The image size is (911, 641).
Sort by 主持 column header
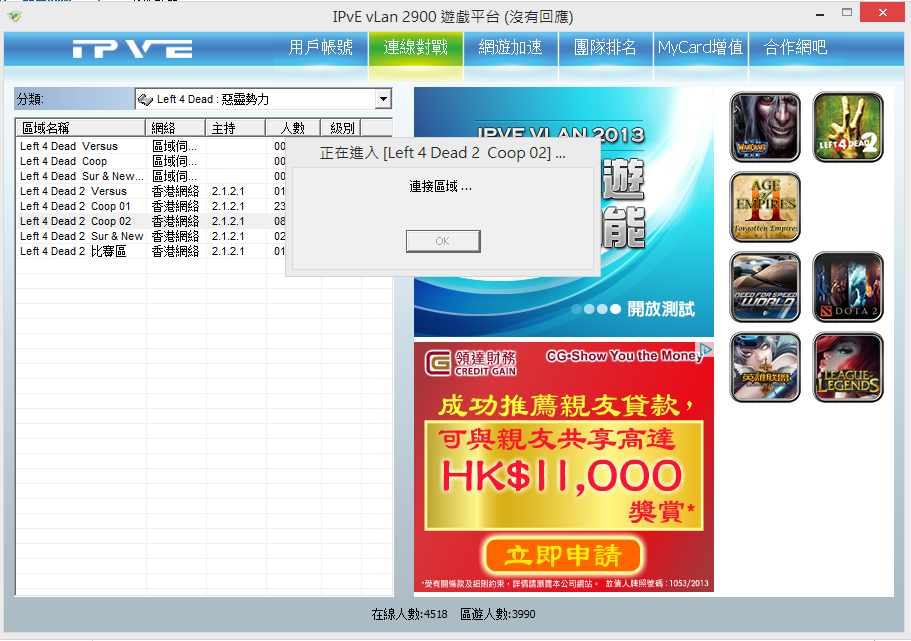235,128
